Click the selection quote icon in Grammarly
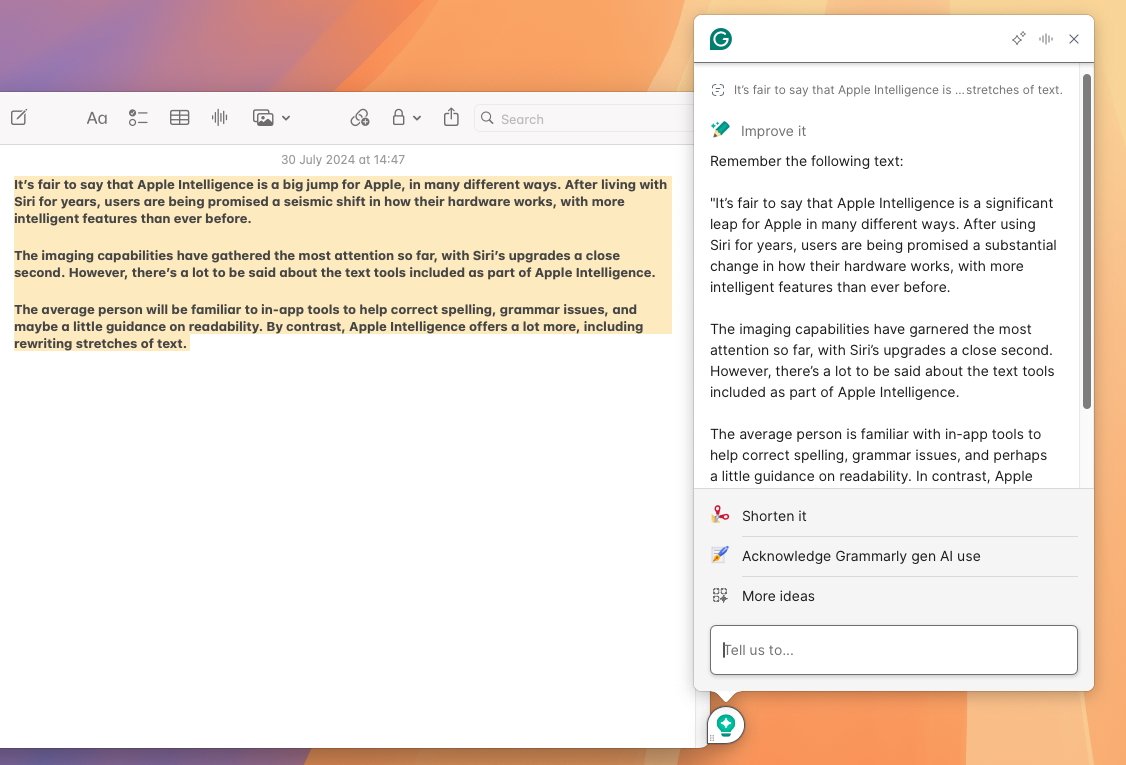The image size is (1126, 765). (x=717, y=90)
